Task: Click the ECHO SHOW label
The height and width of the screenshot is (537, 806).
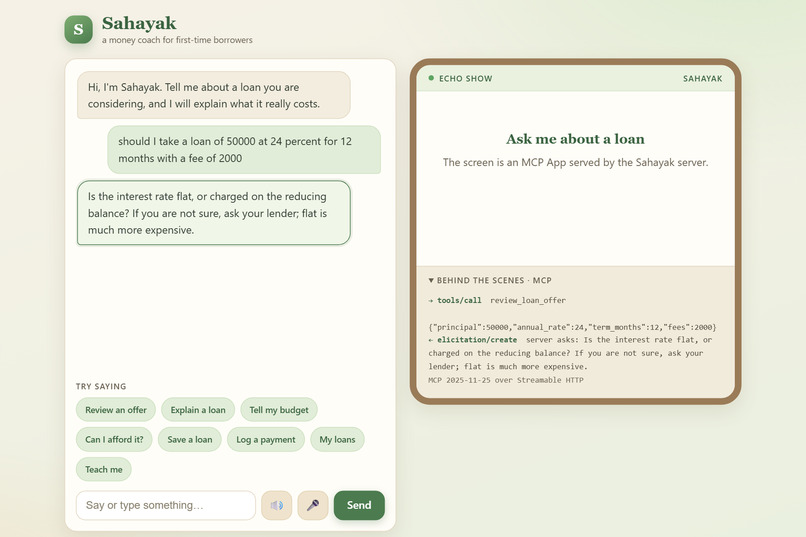Action: point(466,79)
